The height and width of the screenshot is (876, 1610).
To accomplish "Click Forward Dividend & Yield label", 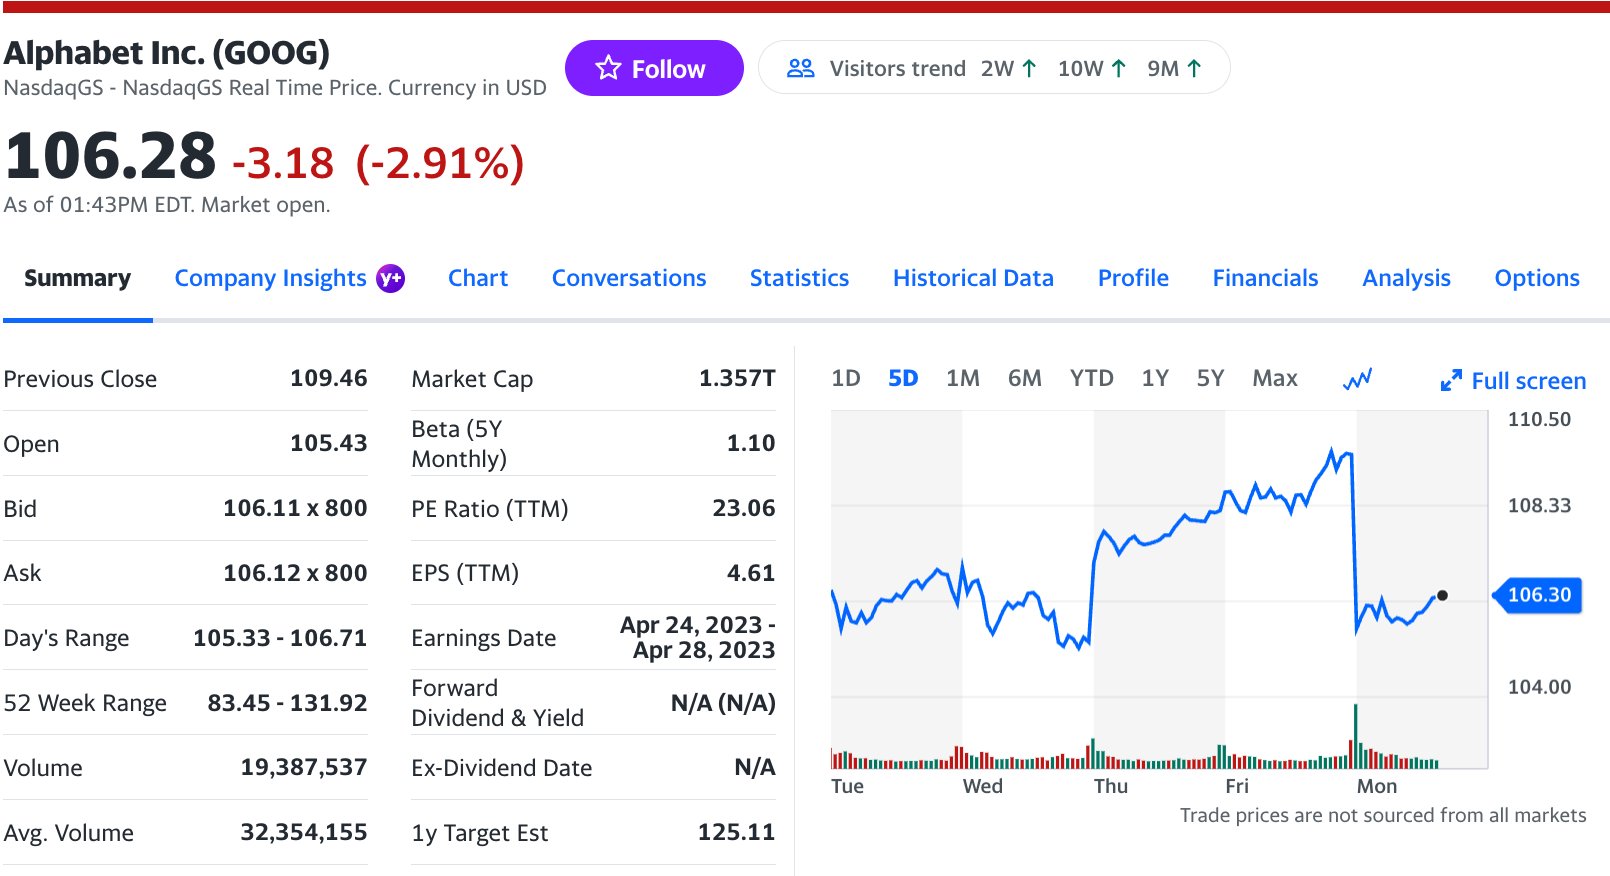I will click(497, 703).
